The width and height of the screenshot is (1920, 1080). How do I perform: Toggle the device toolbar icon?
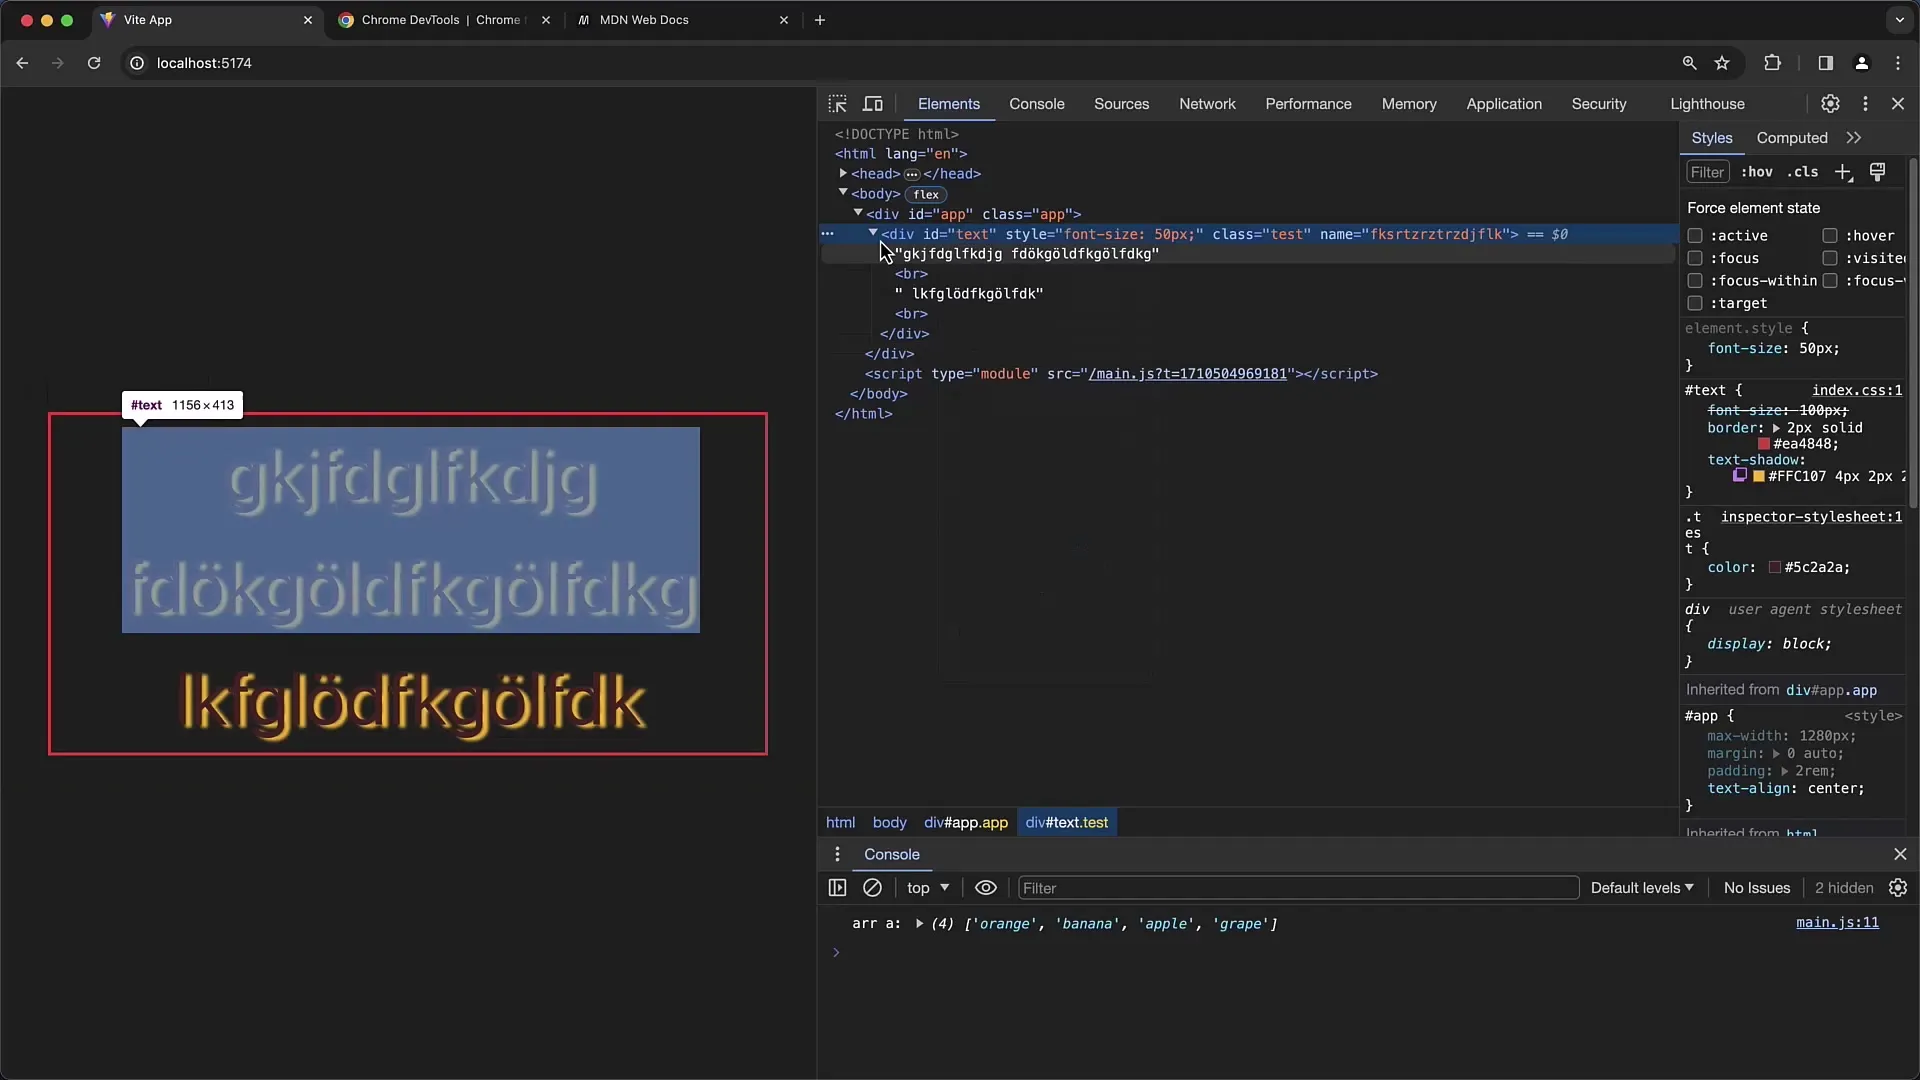tap(873, 104)
